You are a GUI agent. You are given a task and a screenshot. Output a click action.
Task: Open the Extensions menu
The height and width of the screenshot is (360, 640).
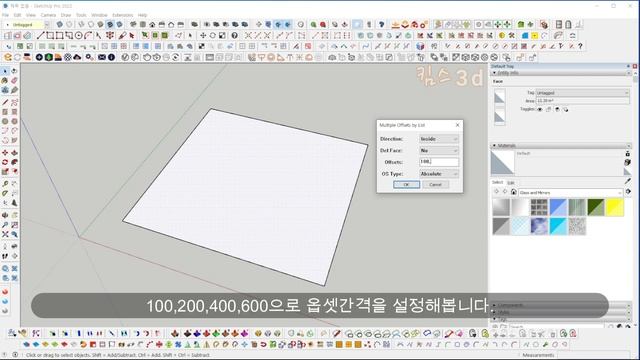pyautogui.click(x=122, y=15)
